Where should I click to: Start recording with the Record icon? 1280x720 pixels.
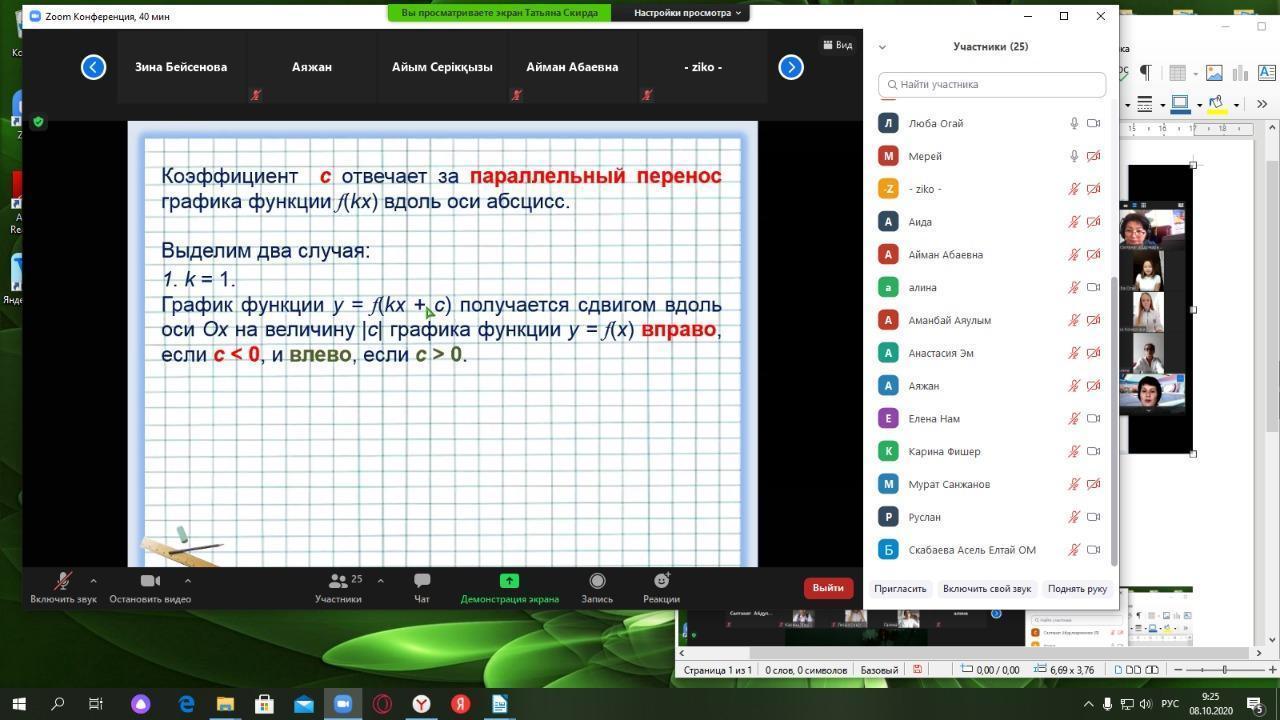[x=597, y=581]
